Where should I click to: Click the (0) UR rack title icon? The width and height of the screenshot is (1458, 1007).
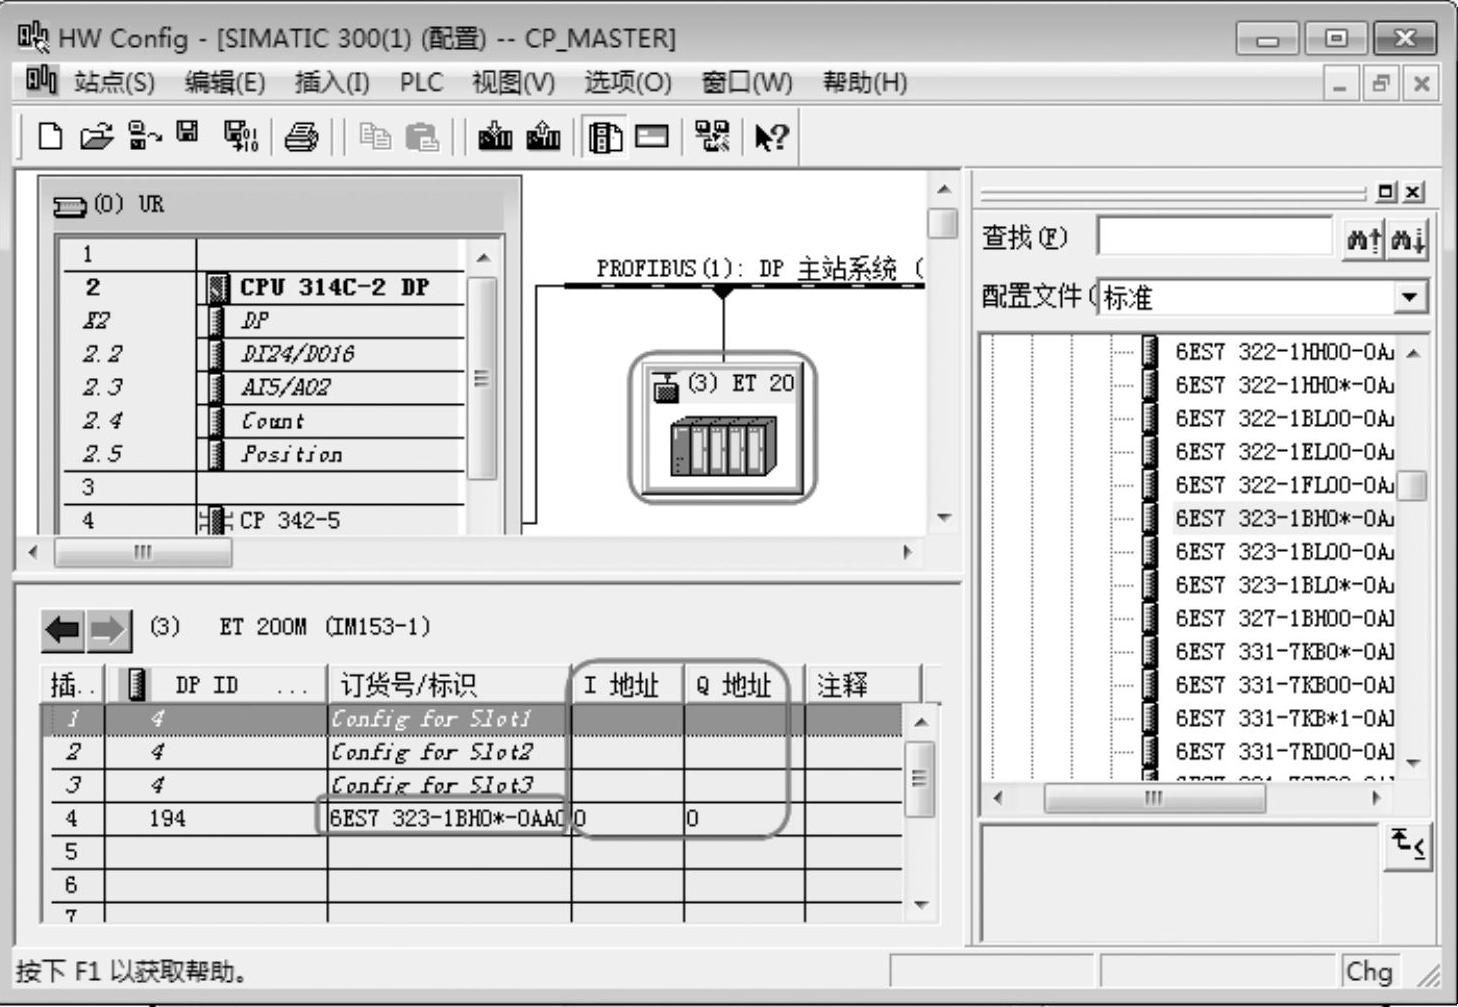click(x=70, y=206)
